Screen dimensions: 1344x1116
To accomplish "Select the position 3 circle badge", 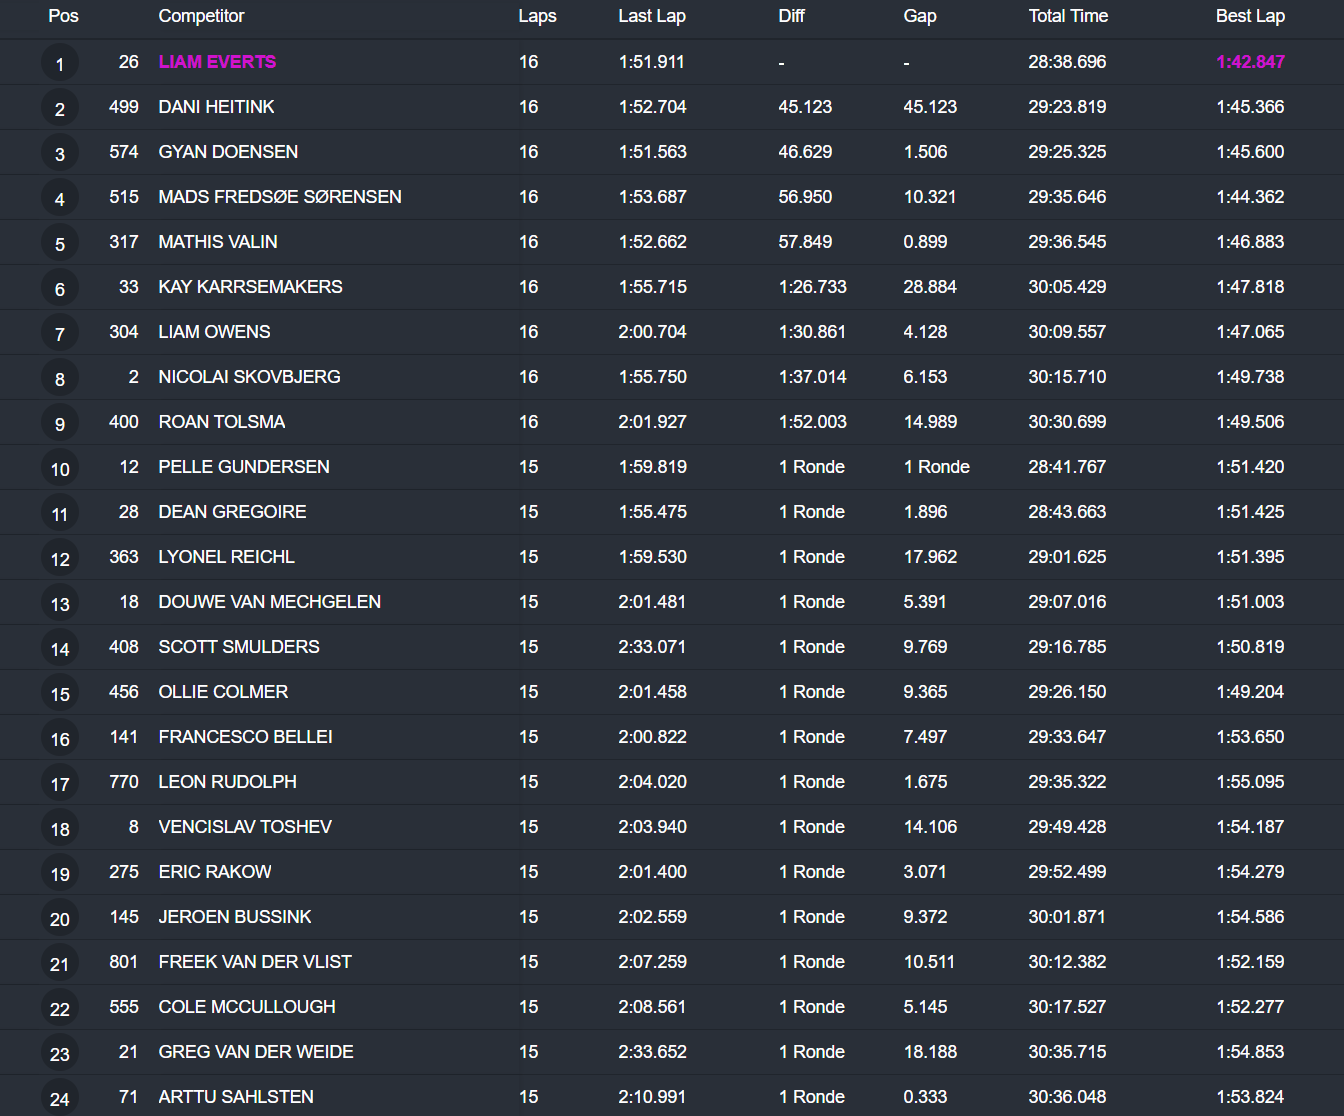I will (x=60, y=154).
